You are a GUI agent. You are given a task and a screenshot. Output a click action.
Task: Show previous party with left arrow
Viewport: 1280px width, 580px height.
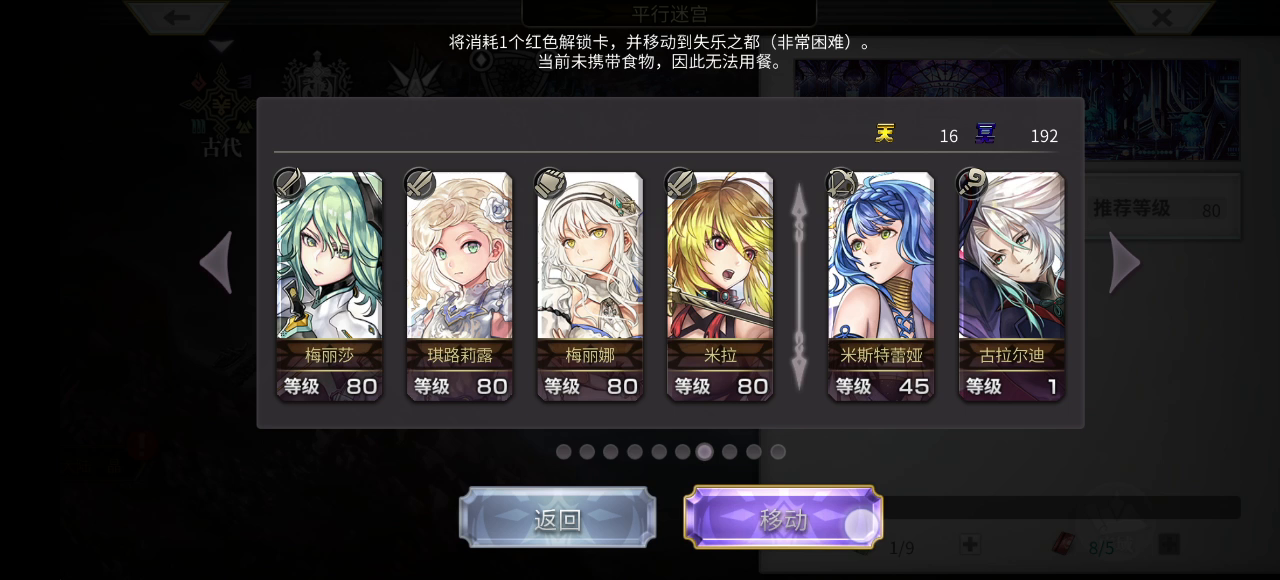pyautogui.click(x=216, y=263)
